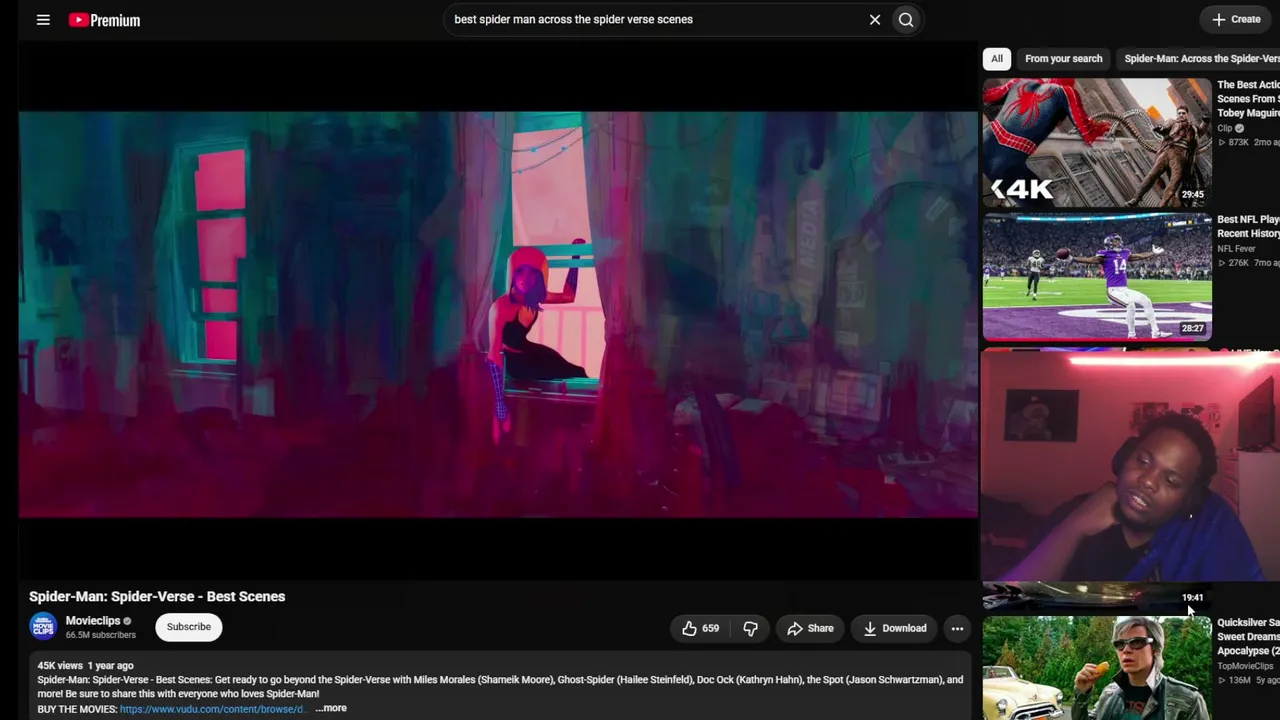Open the Quicksilver video title link

1248,636
